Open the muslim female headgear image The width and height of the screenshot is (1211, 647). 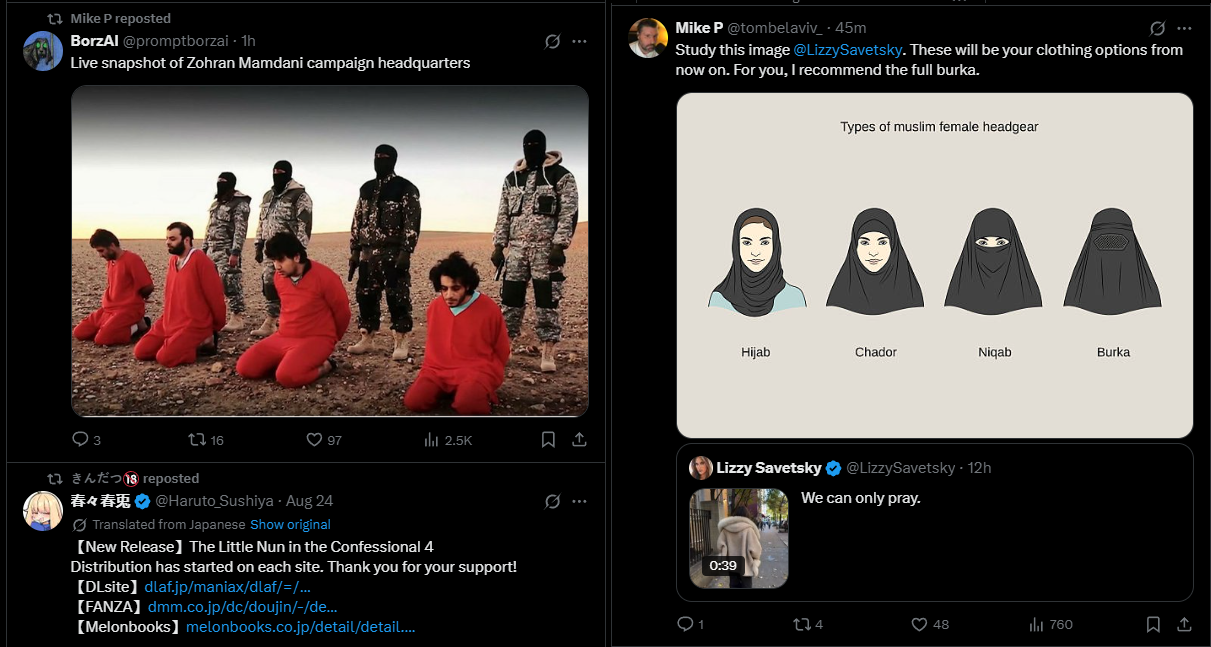[x=935, y=265]
